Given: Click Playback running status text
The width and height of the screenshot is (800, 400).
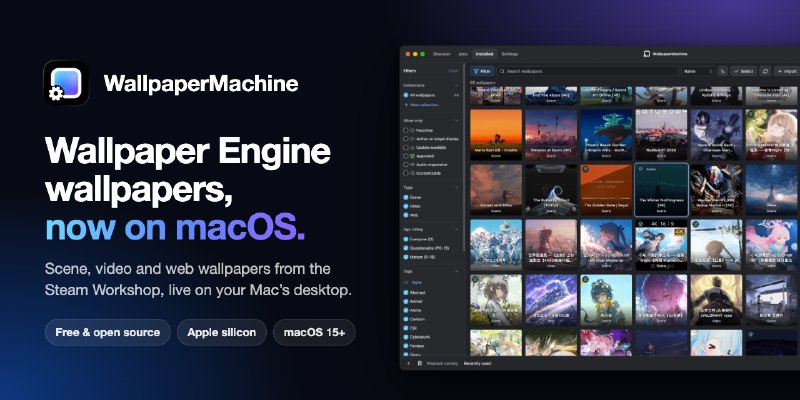Looking at the screenshot, I should pyautogui.click(x=442, y=363).
